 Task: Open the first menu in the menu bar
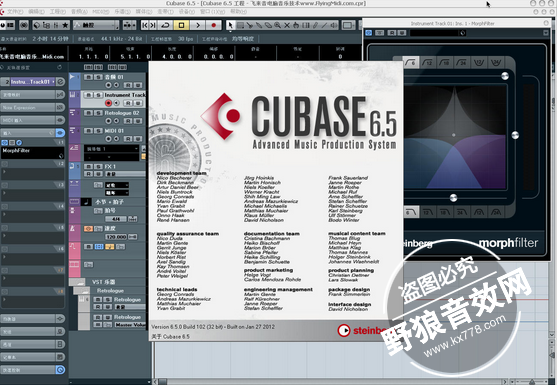pyautogui.click(x=15, y=12)
